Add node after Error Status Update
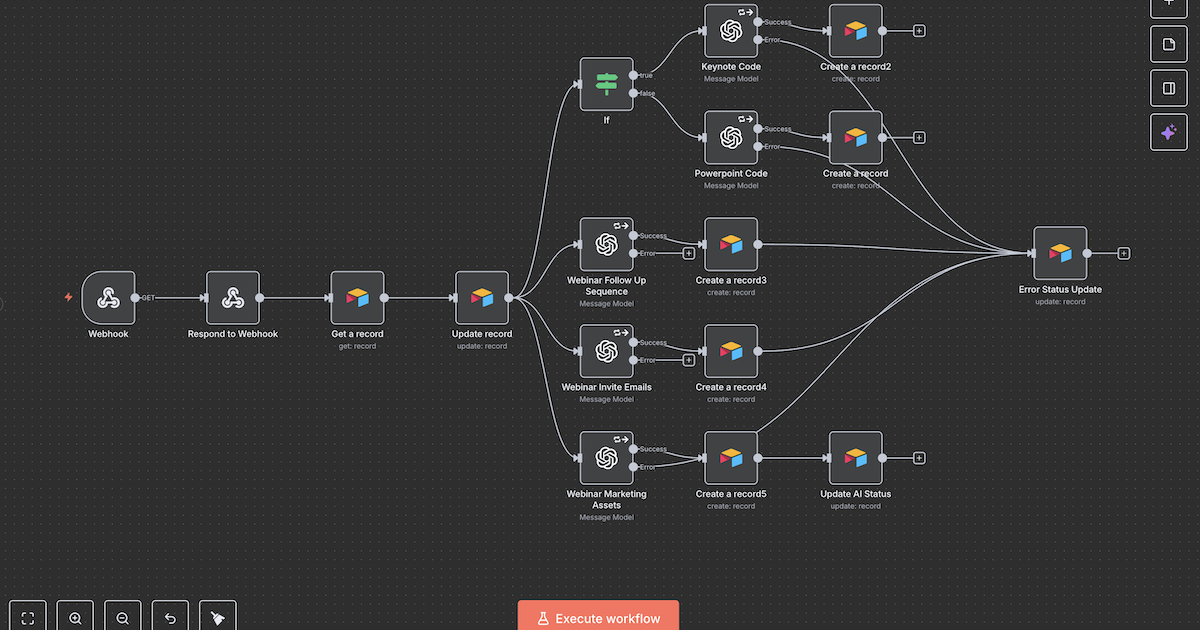The width and height of the screenshot is (1200, 630). coord(1124,253)
